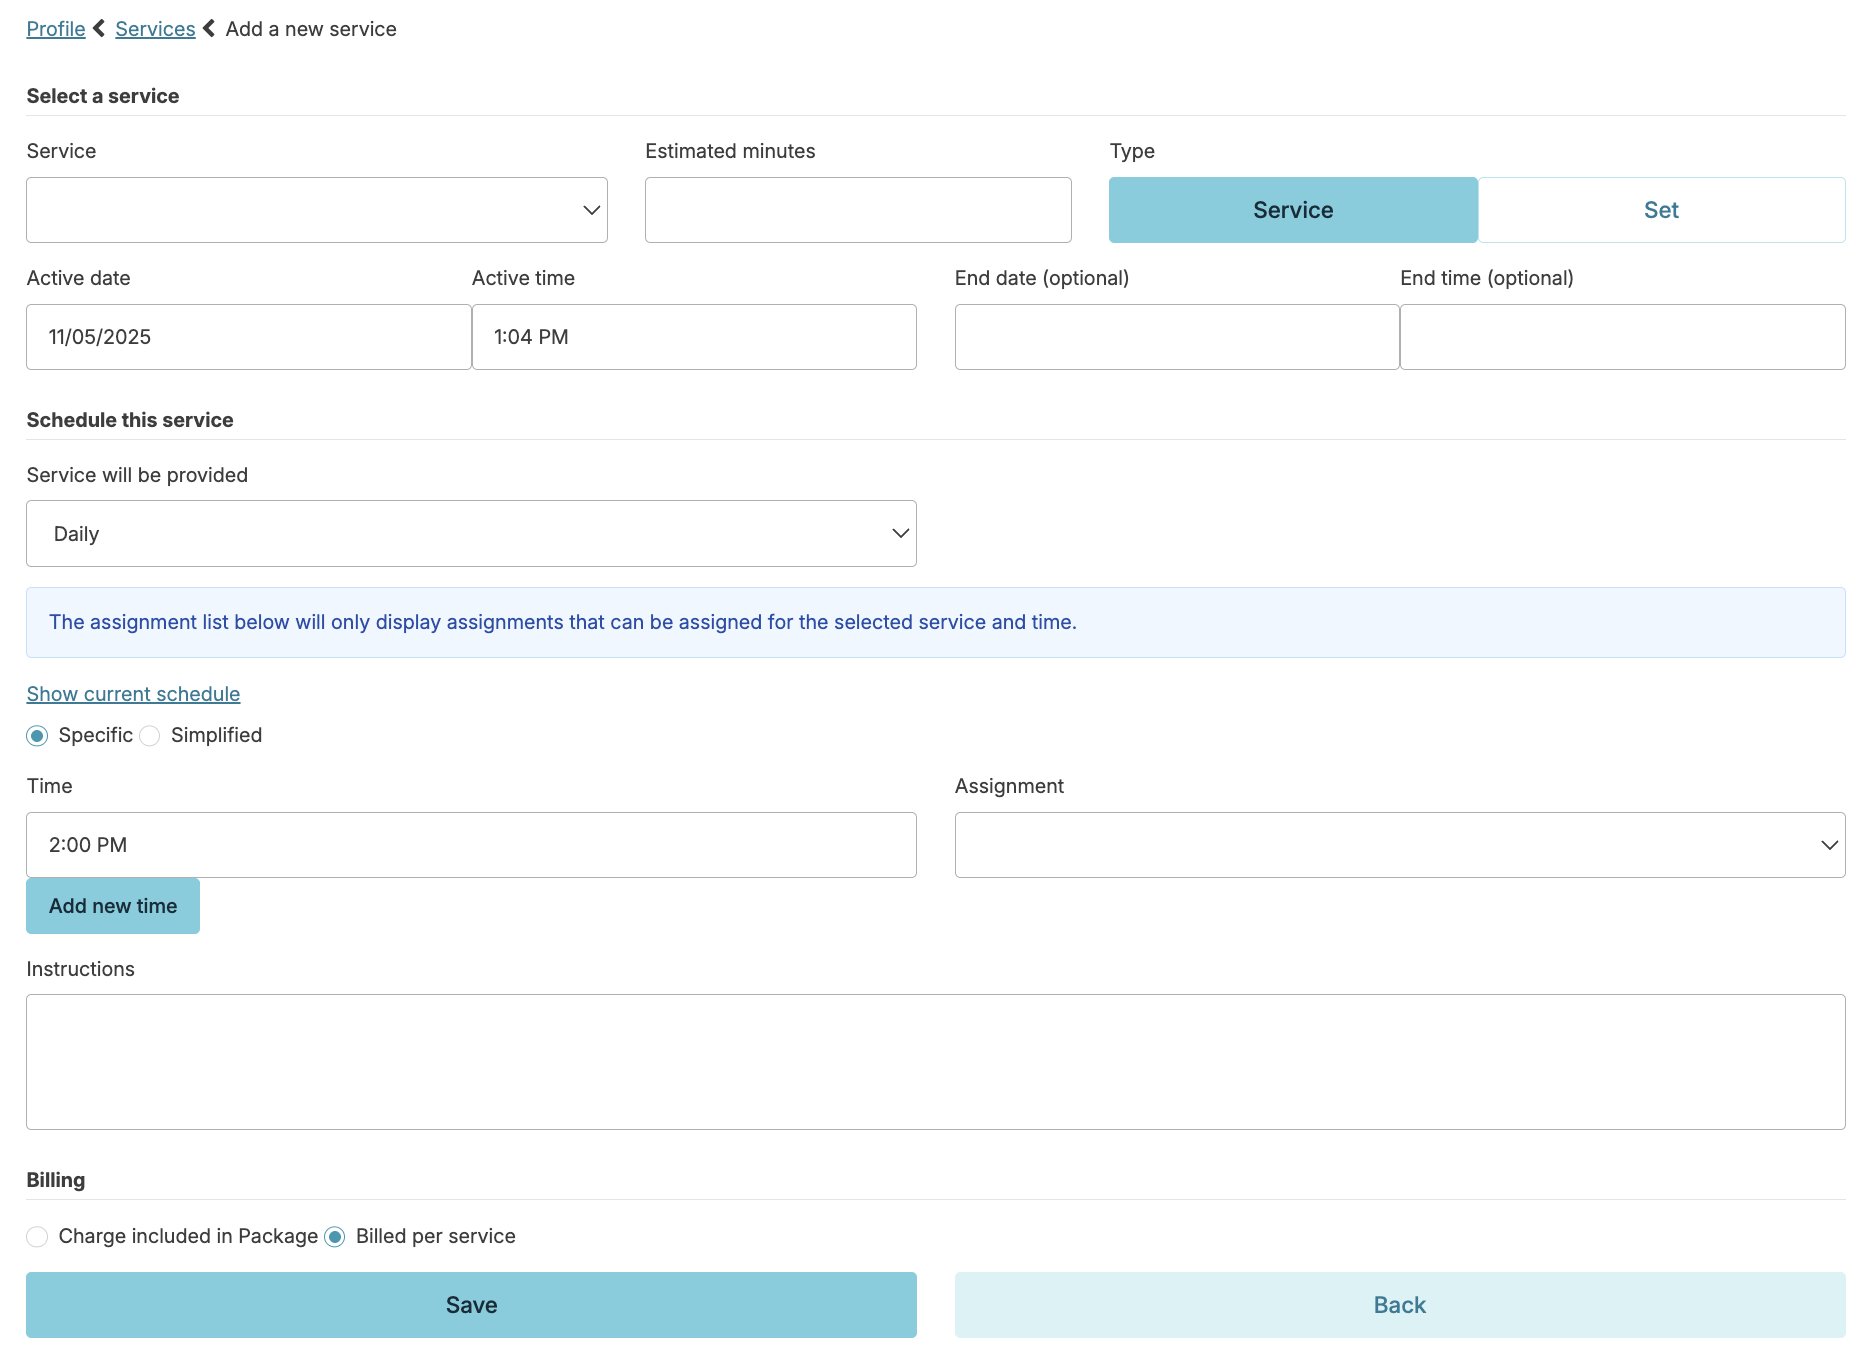Click Show current schedule link
This screenshot has width=1874, height=1360.
click(x=133, y=694)
